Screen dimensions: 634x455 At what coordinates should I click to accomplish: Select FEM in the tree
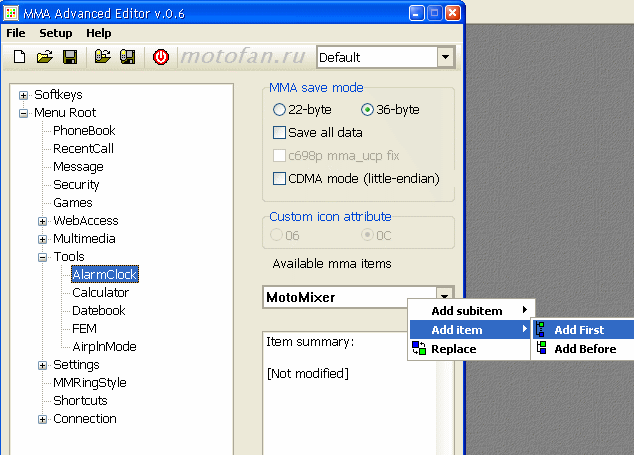click(84, 329)
